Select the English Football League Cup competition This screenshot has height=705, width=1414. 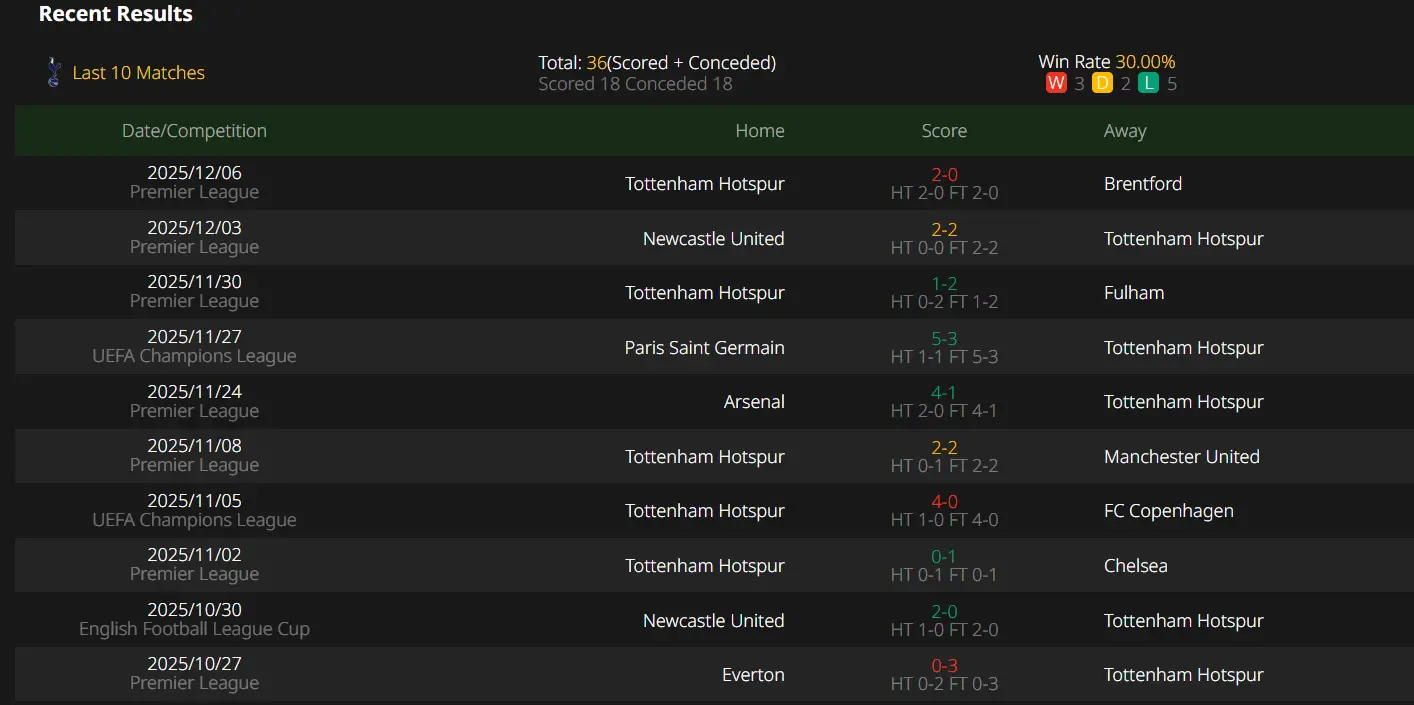pyautogui.click(x=194, y=629)
